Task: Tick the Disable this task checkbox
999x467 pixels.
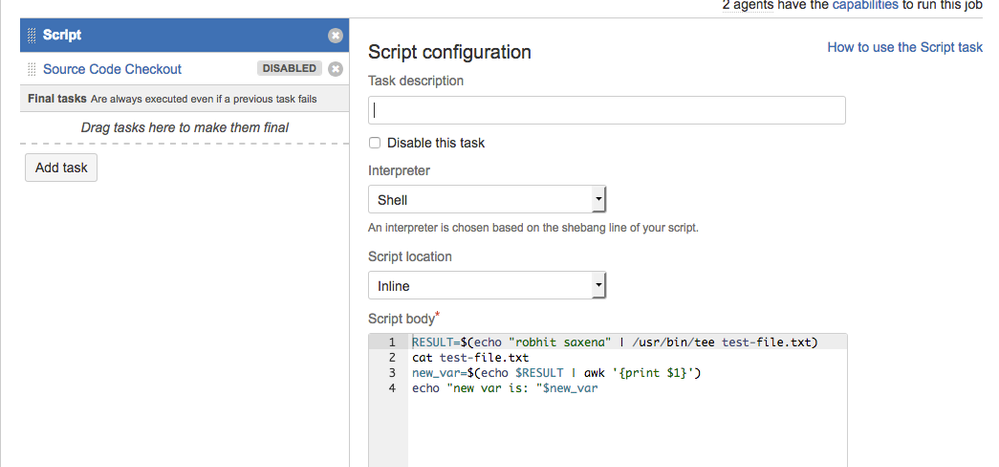Action: (375, 143)
